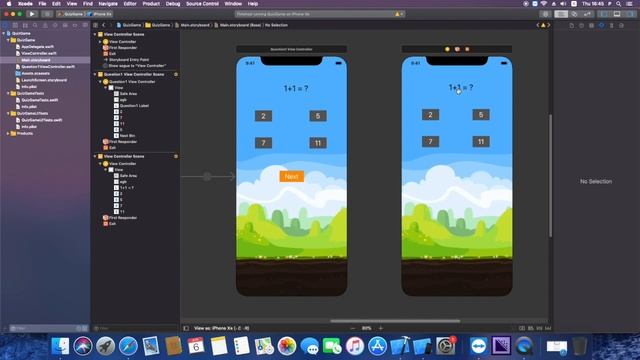Go back using the jump bar back arrow
Screen dimensions: 640x360
coord(104,25)
